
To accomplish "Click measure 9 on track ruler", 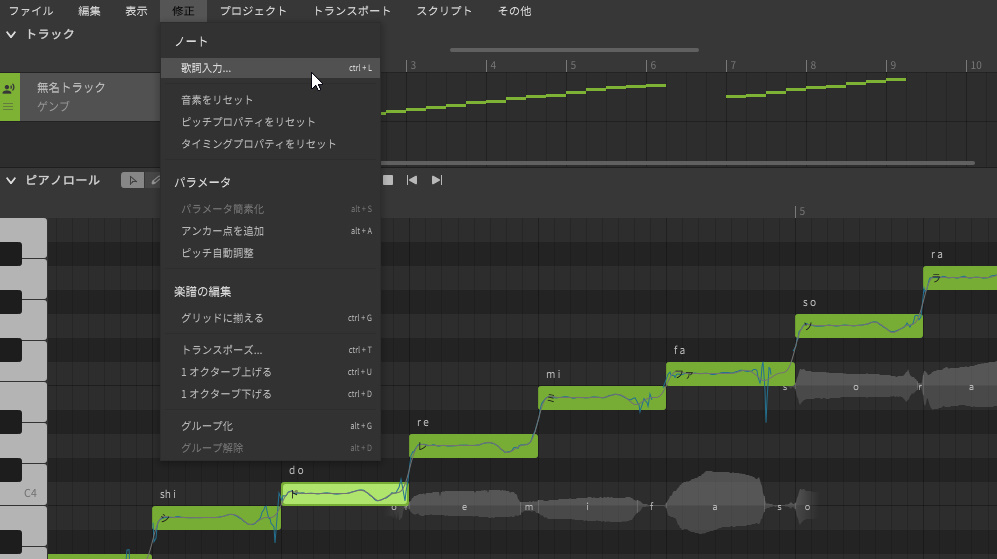I will tap(893, 65).
